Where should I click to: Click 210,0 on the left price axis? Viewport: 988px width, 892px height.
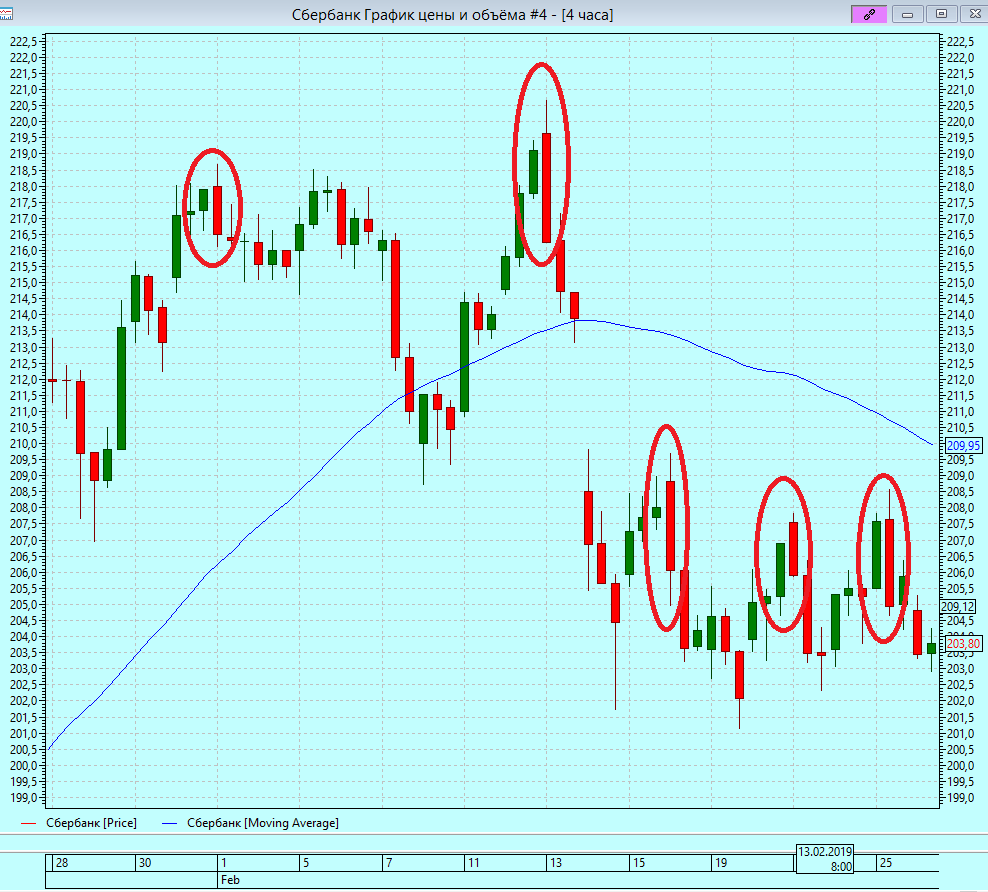24,444
